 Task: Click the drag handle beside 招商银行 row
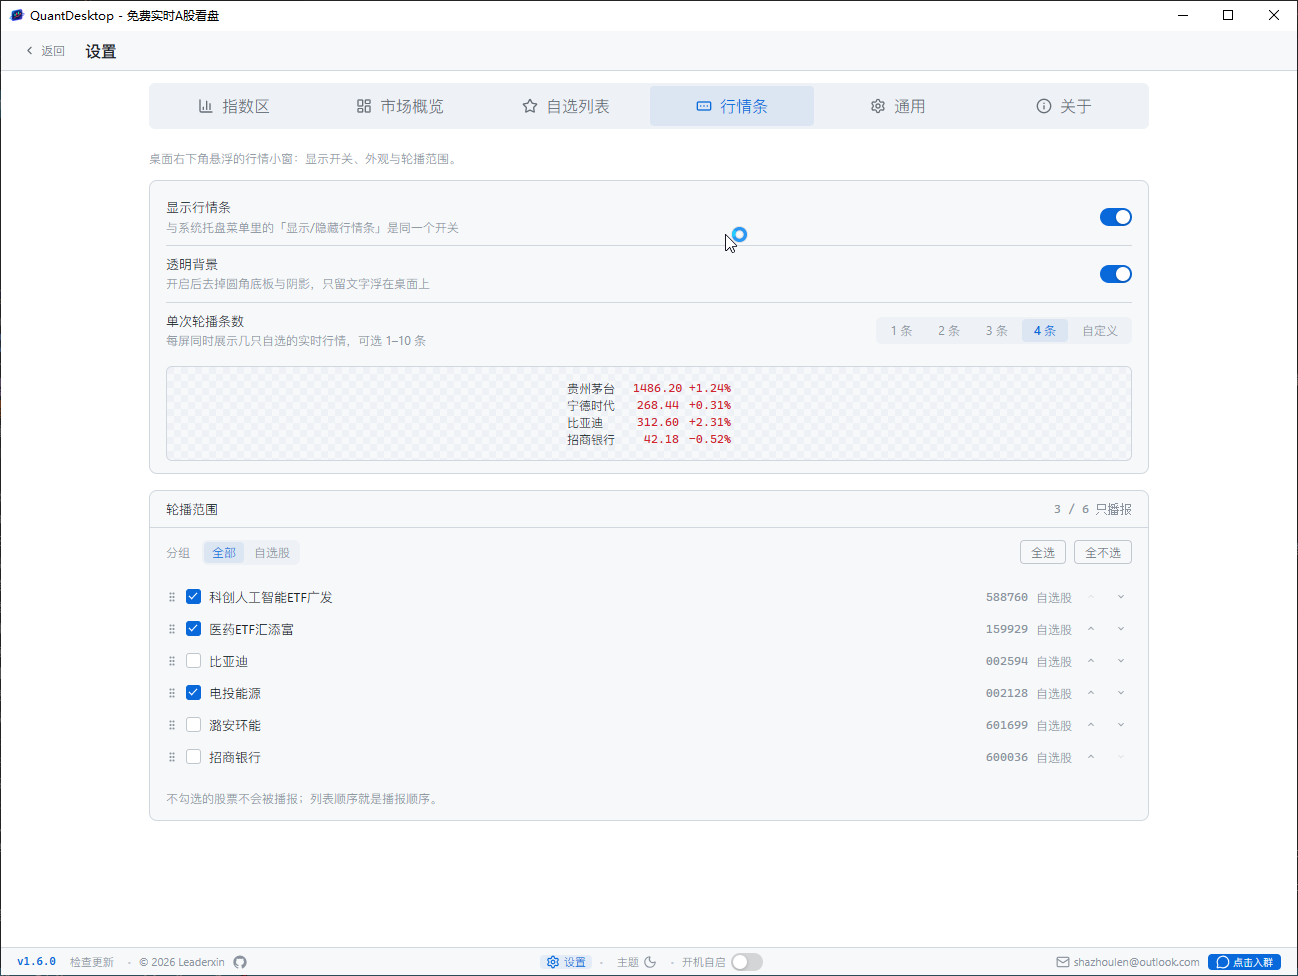pos(172,757)
